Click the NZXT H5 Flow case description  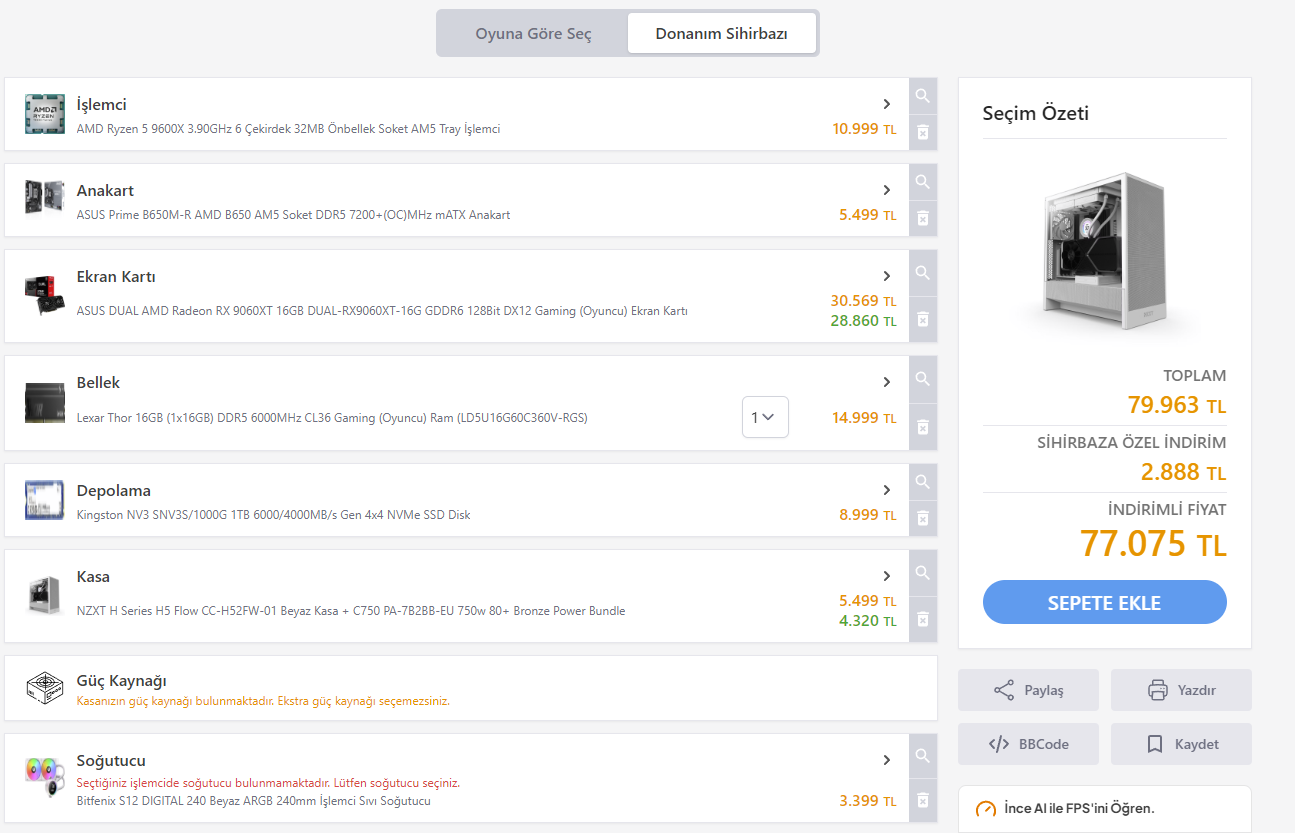click(351, 611)
